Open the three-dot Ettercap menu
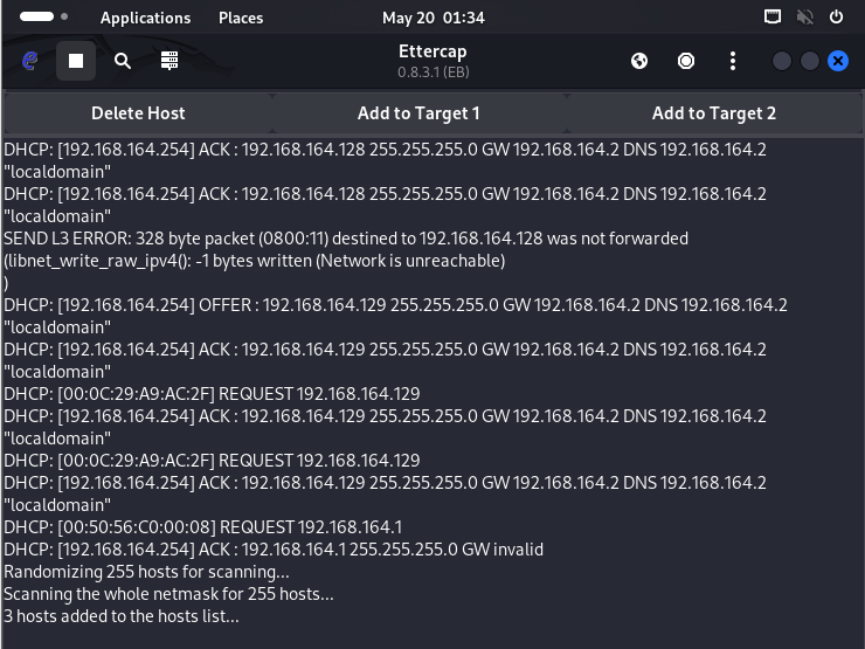Viewport: 865px width, 649px height. (733, 61)
